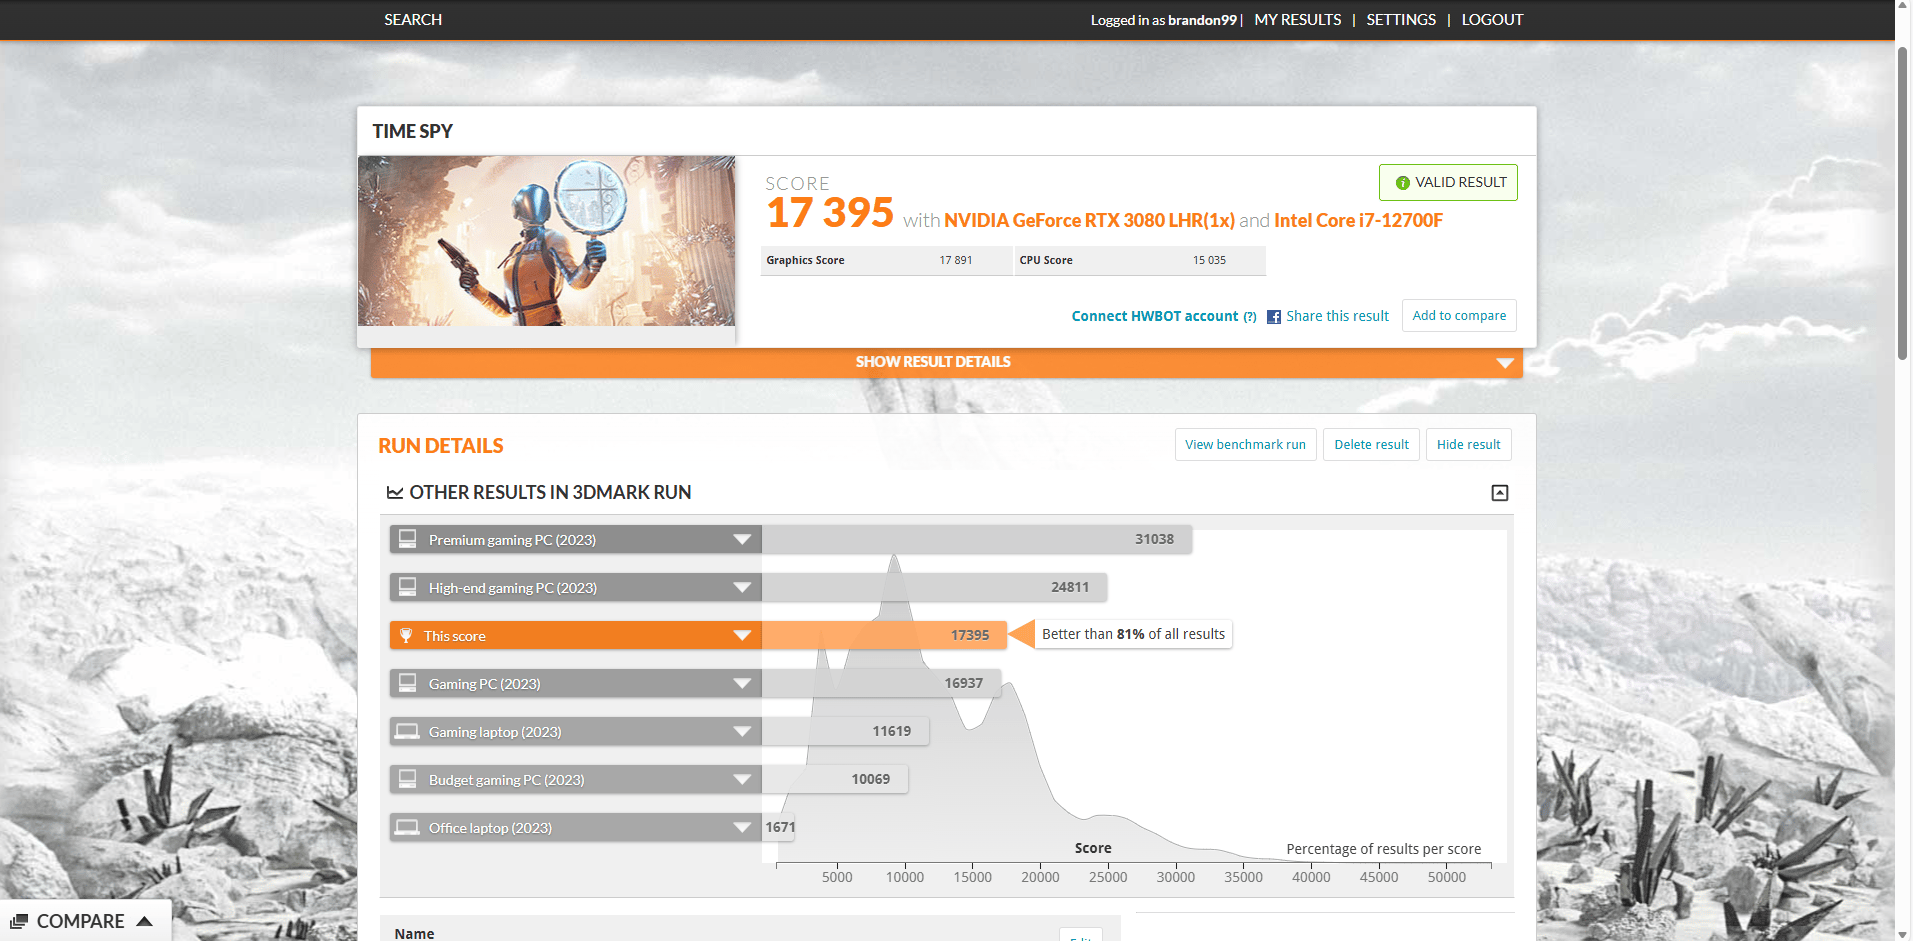The image size is (1913, 941).
Task: Click the Delete result button
Action: pos(1371,444)
